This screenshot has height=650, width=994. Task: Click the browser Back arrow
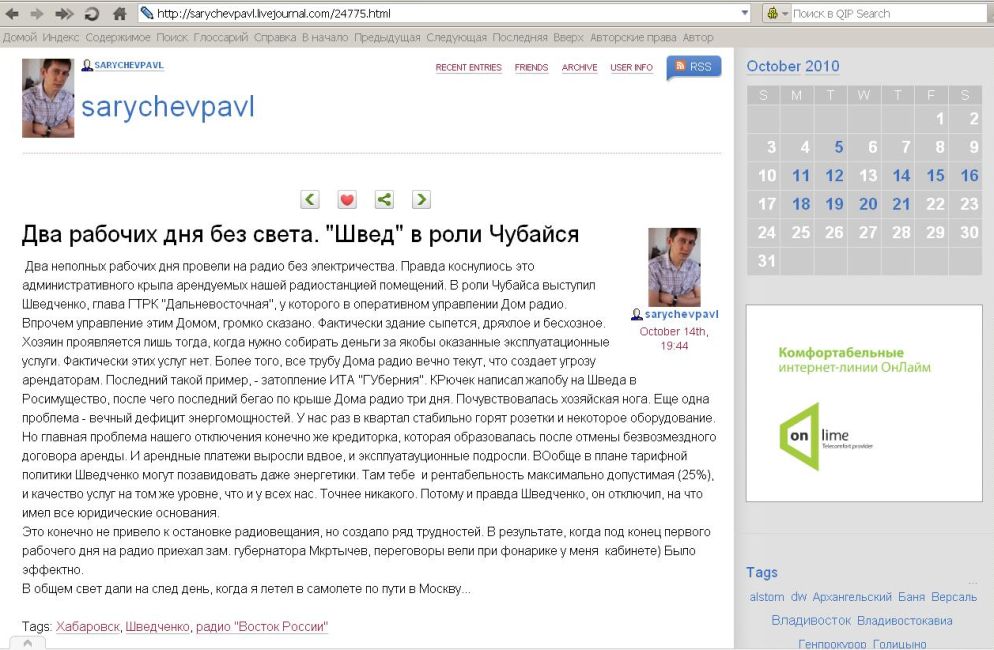click(x=11, y=14)
